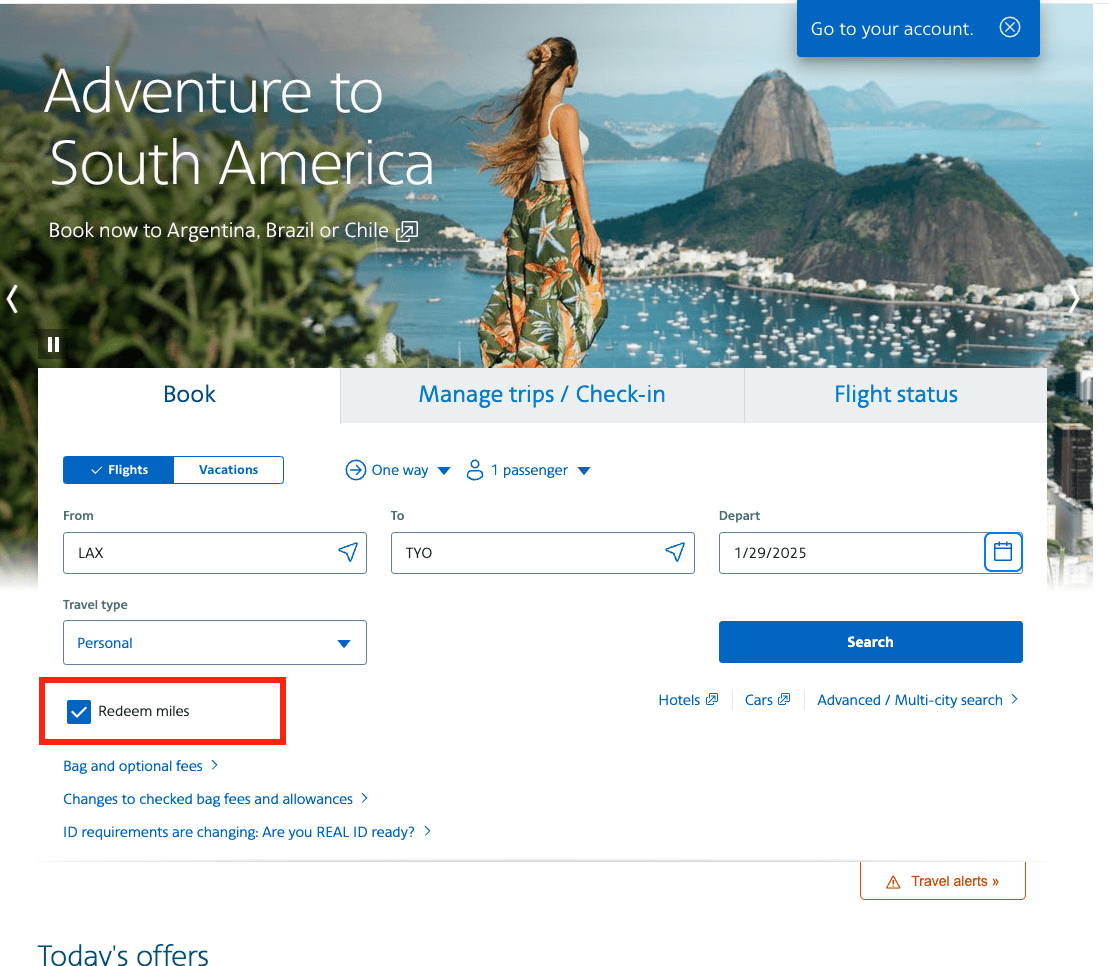Go to previous carousel slide
The height and width of the screenshot is (966, 1109).
[12, 299]
